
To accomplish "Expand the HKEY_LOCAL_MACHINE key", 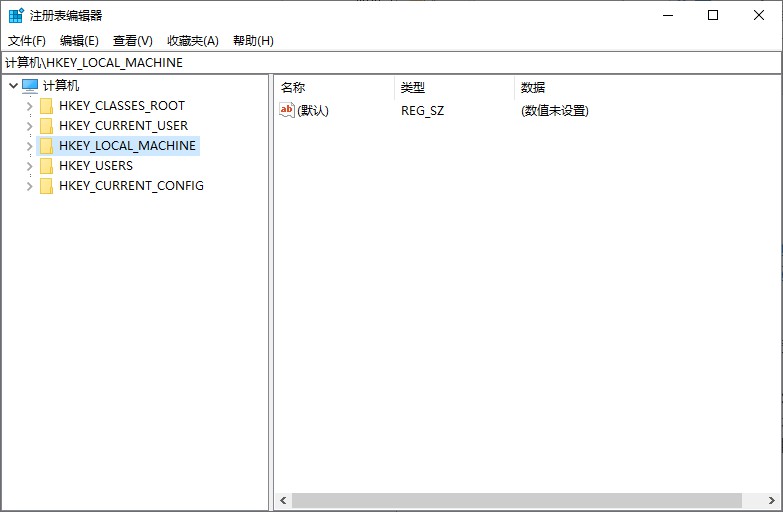I will [x=29, y=146].
